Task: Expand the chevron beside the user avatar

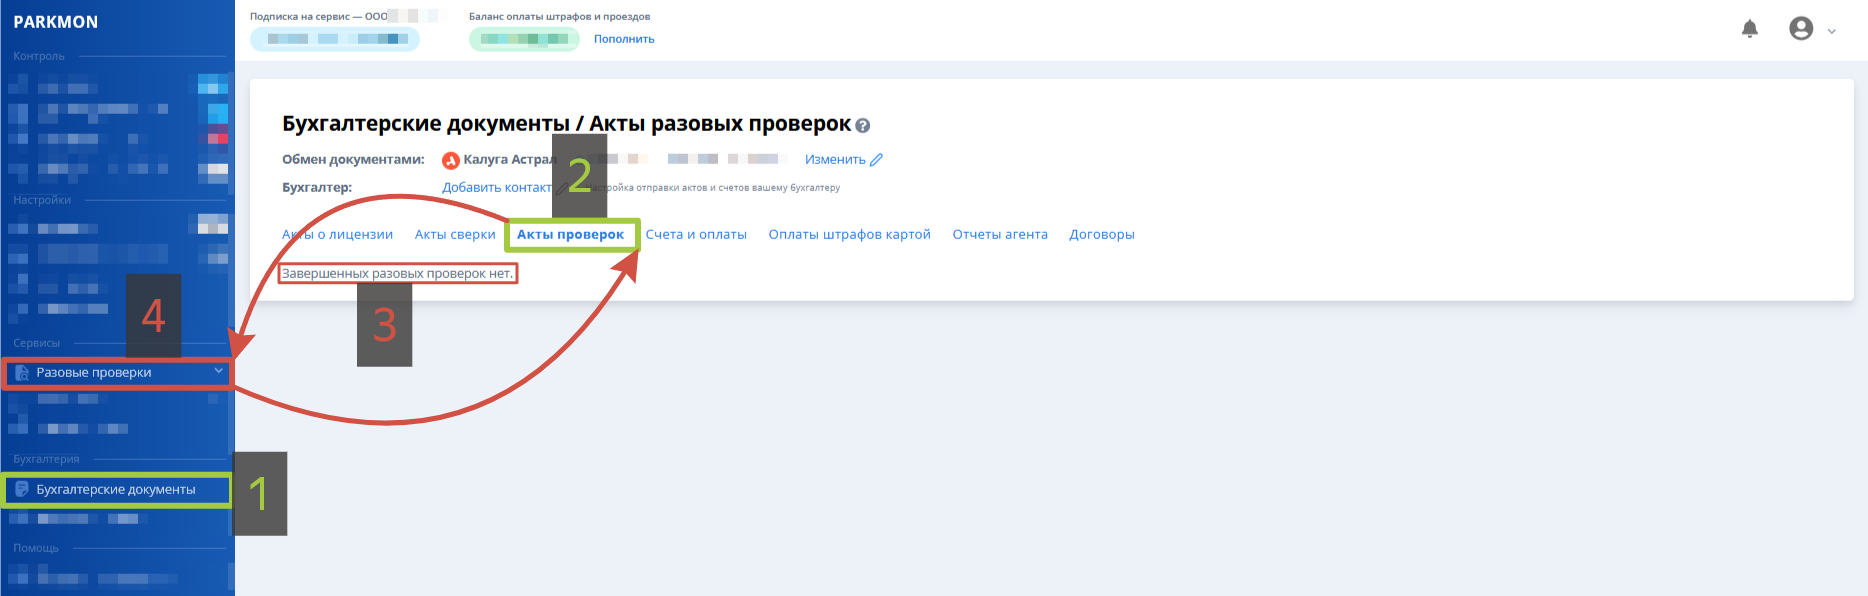Action: click(1831, 31)
